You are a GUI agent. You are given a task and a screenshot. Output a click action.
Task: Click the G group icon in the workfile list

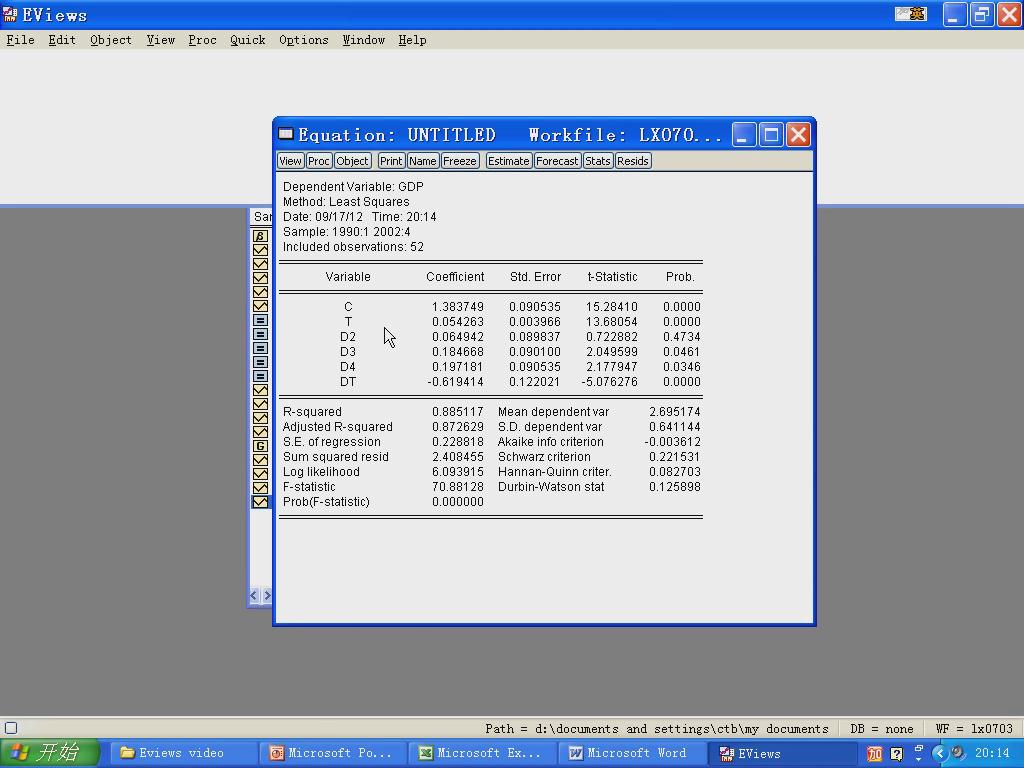[260, 446]
